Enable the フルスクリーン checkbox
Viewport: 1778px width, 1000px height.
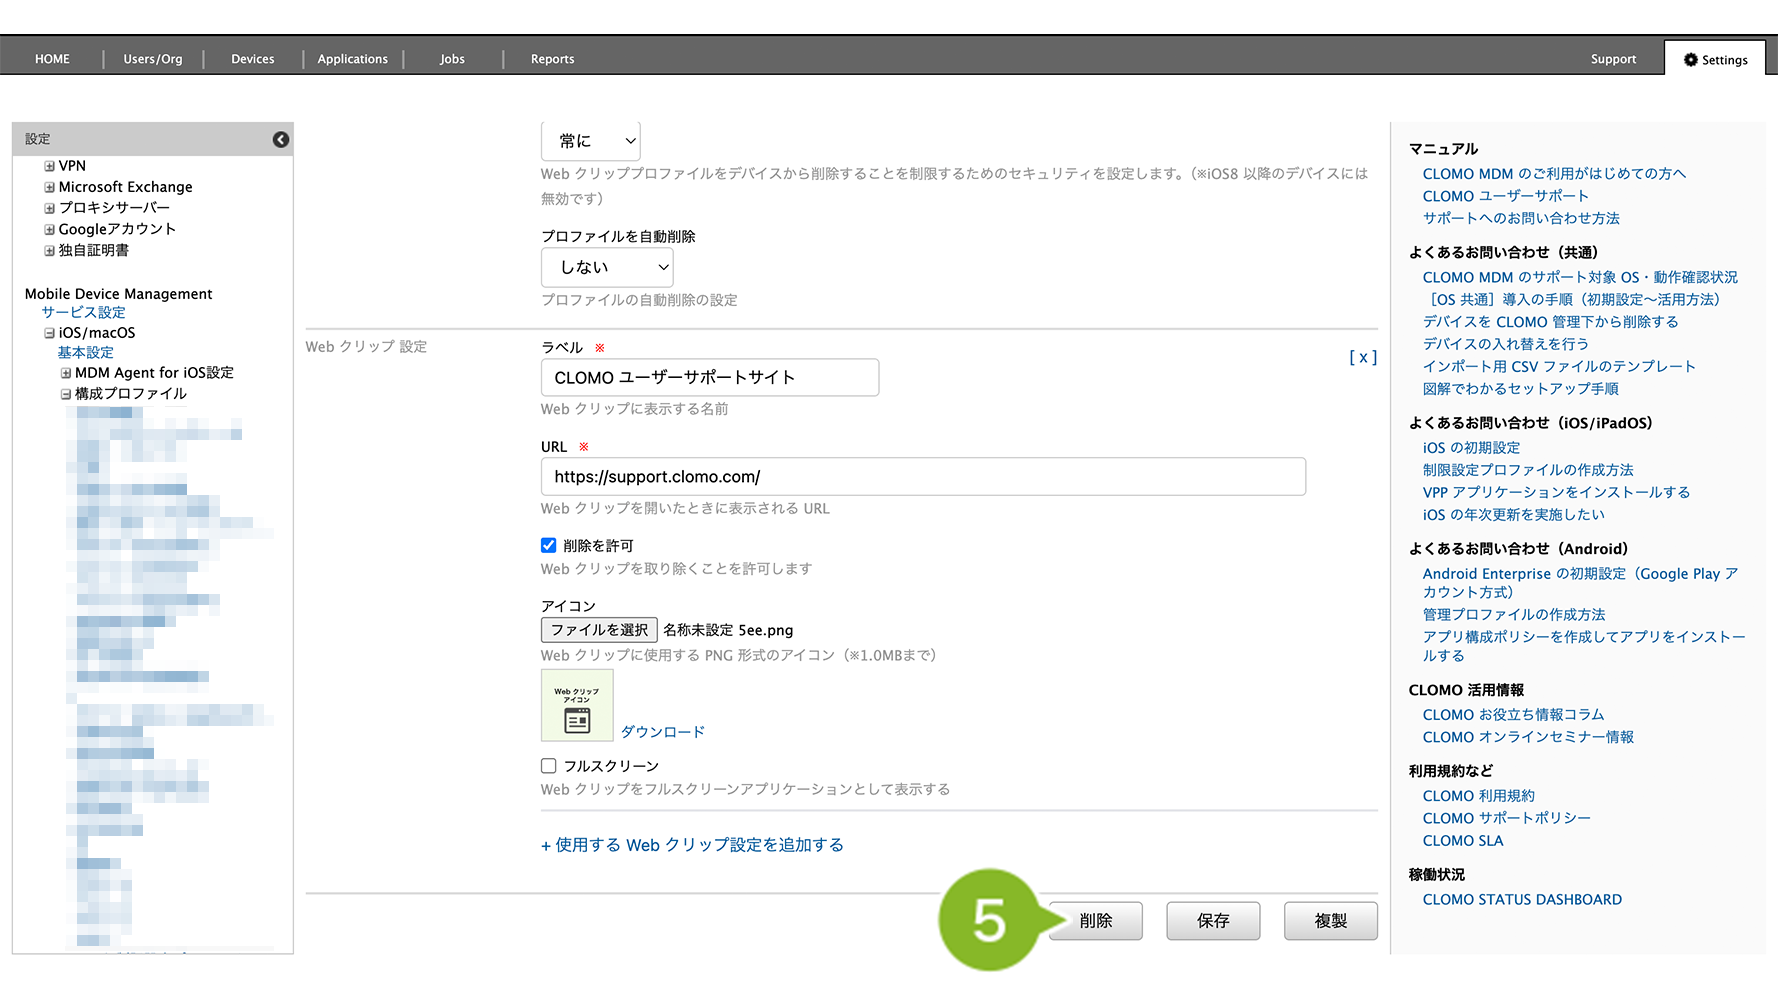549,766
